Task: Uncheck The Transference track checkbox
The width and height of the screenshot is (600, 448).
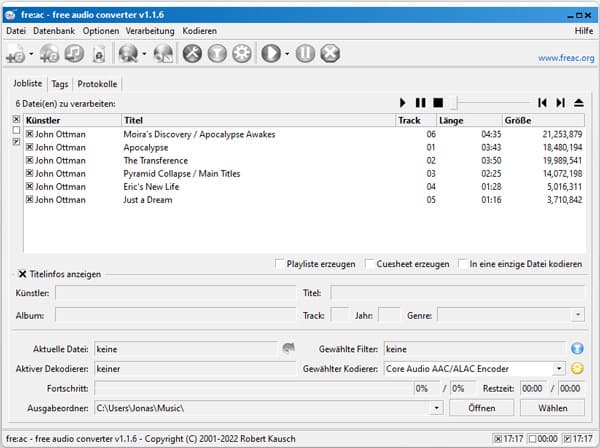Action: (29, 160)
